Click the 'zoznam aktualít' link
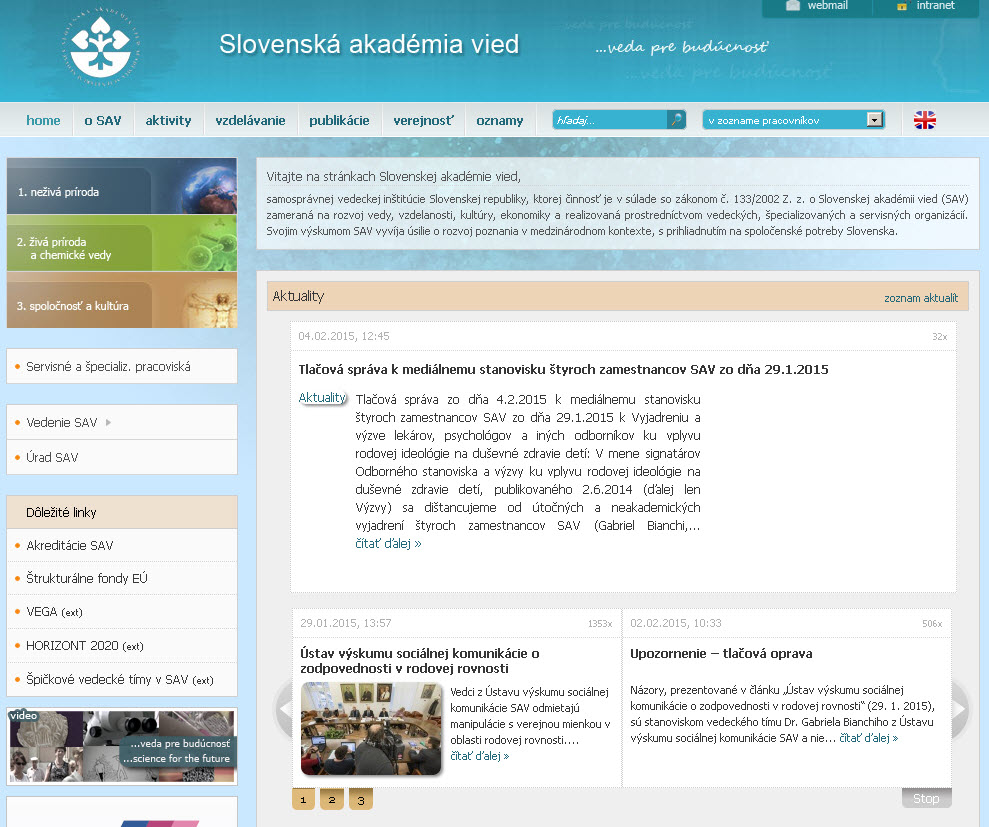 point(920,298)
